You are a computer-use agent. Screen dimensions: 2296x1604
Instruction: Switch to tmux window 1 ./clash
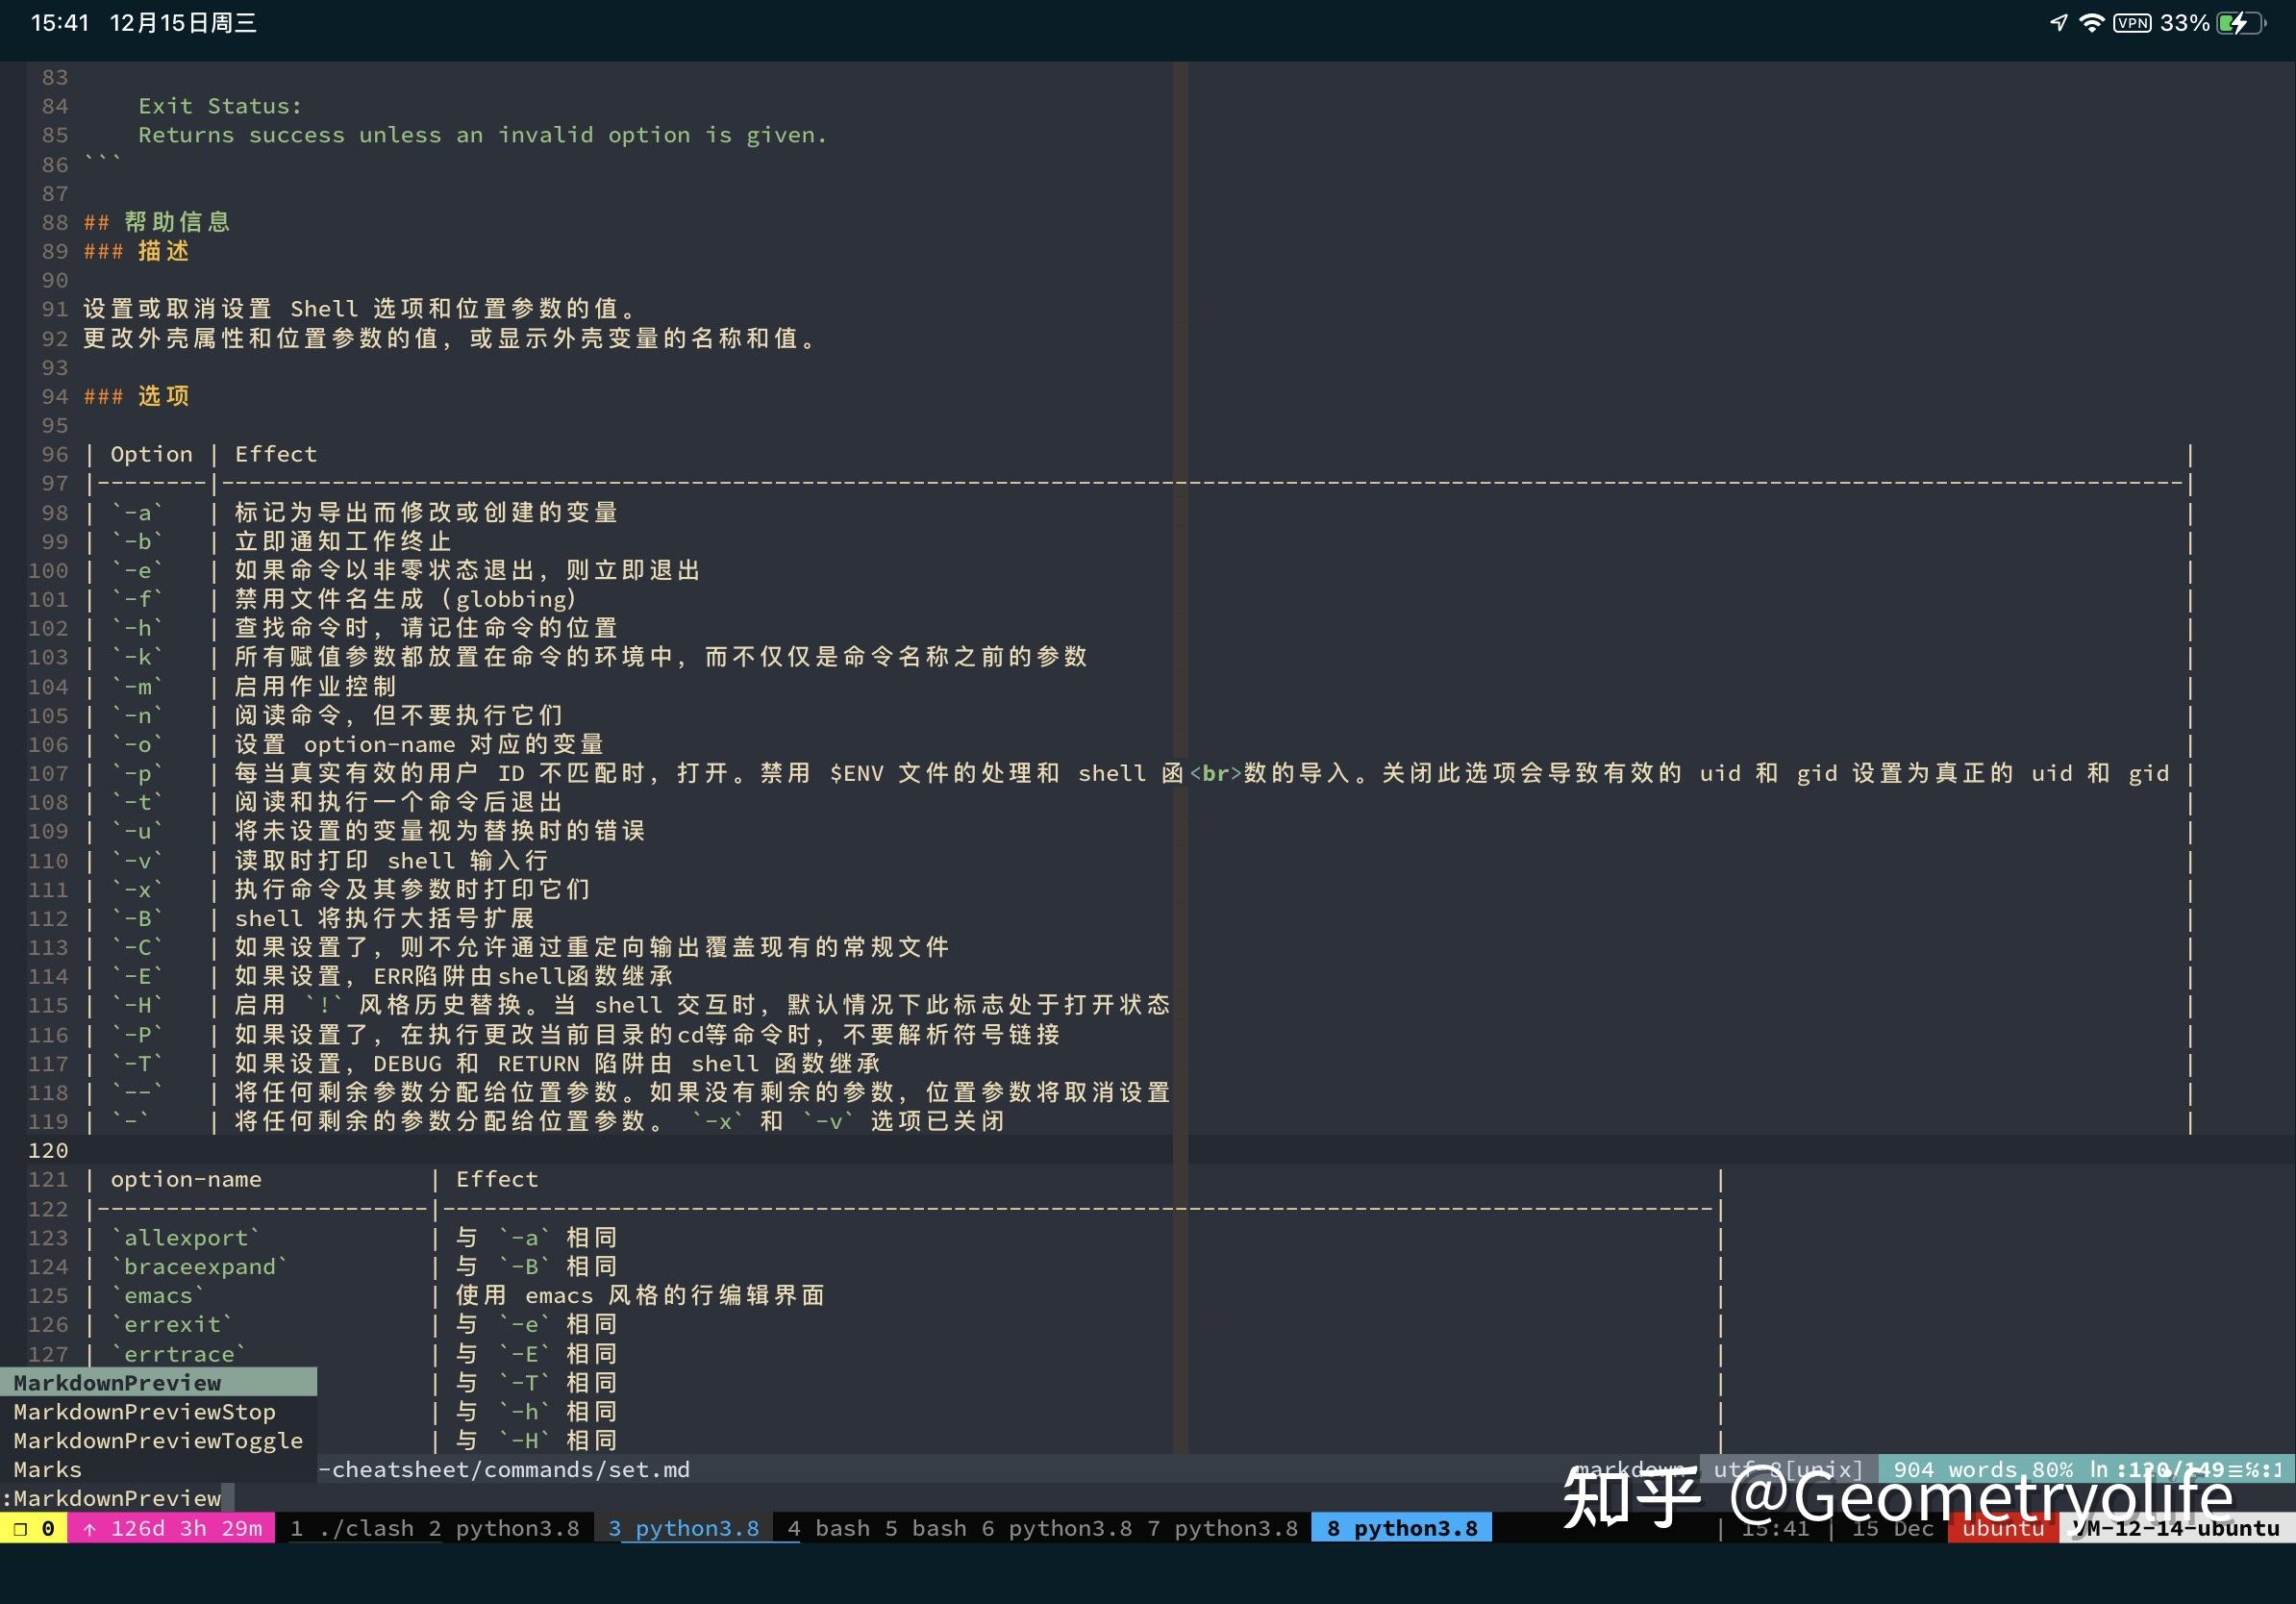point(352,1528)
